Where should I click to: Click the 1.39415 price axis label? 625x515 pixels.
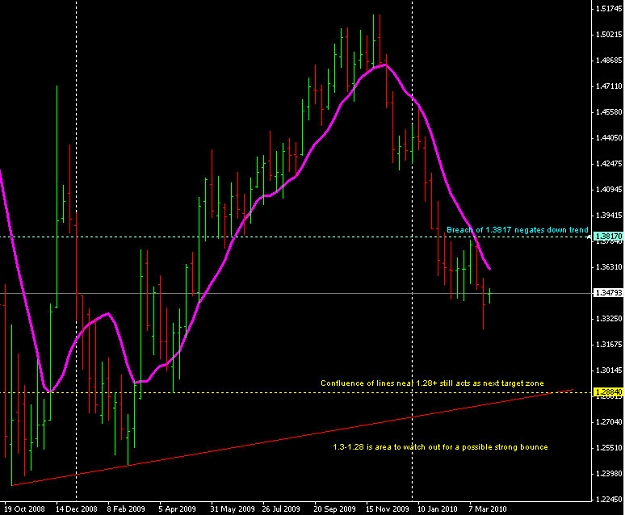[x=609, y=216]
